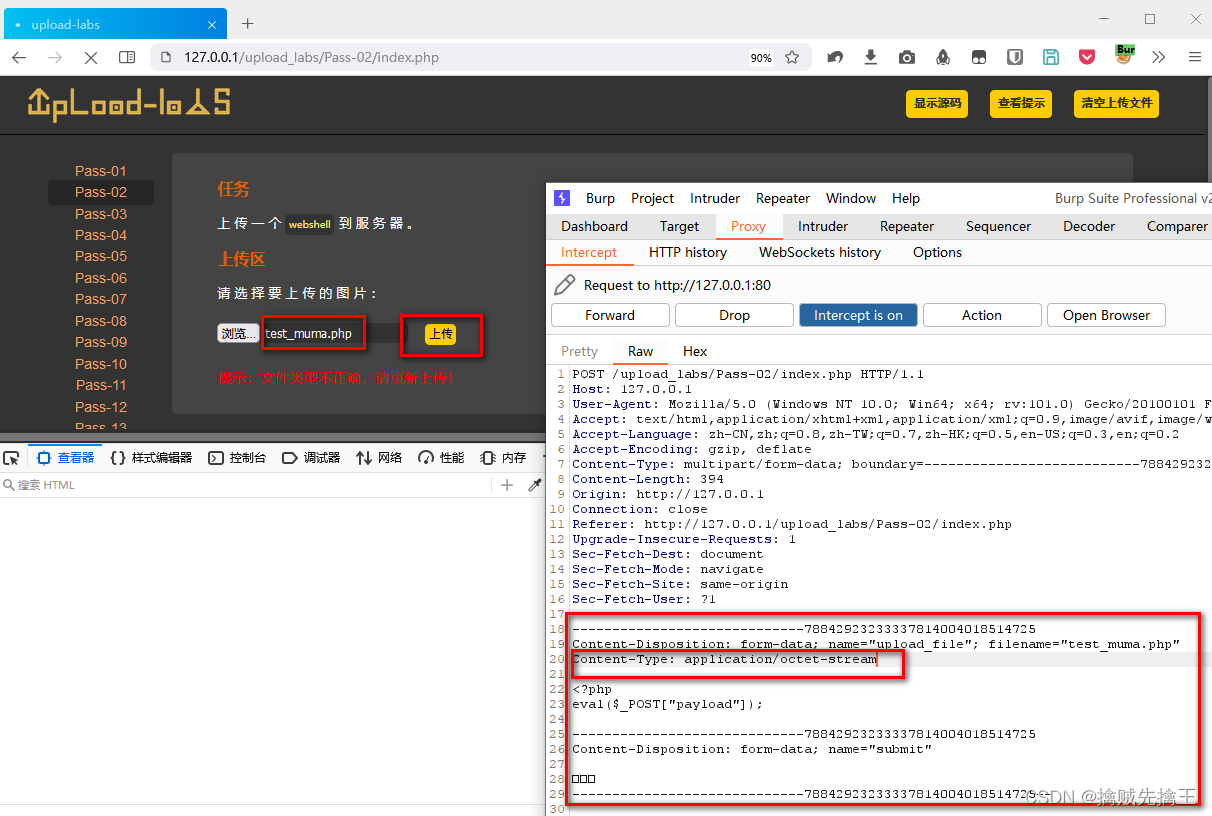This screenshot has width=1212, height=816.
Task: Switch request view to Hex
Action: (x=695, y=351)
